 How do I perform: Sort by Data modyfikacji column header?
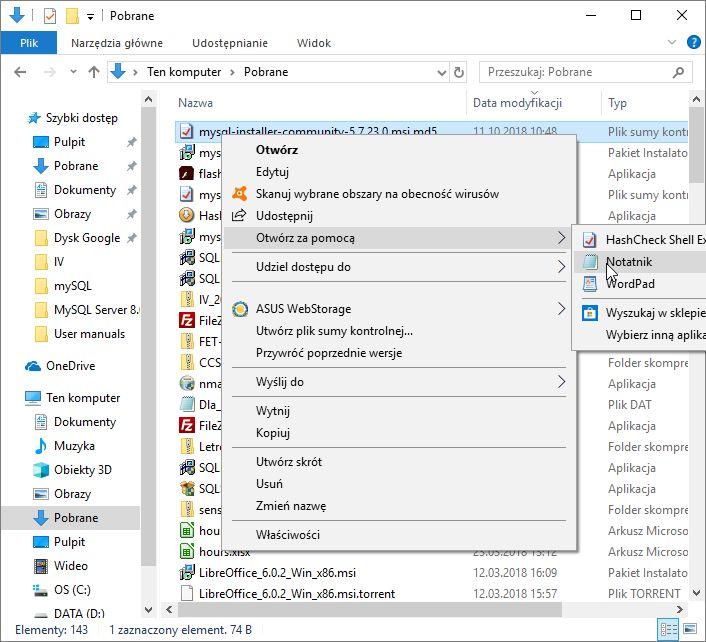[x=517, y=103]
